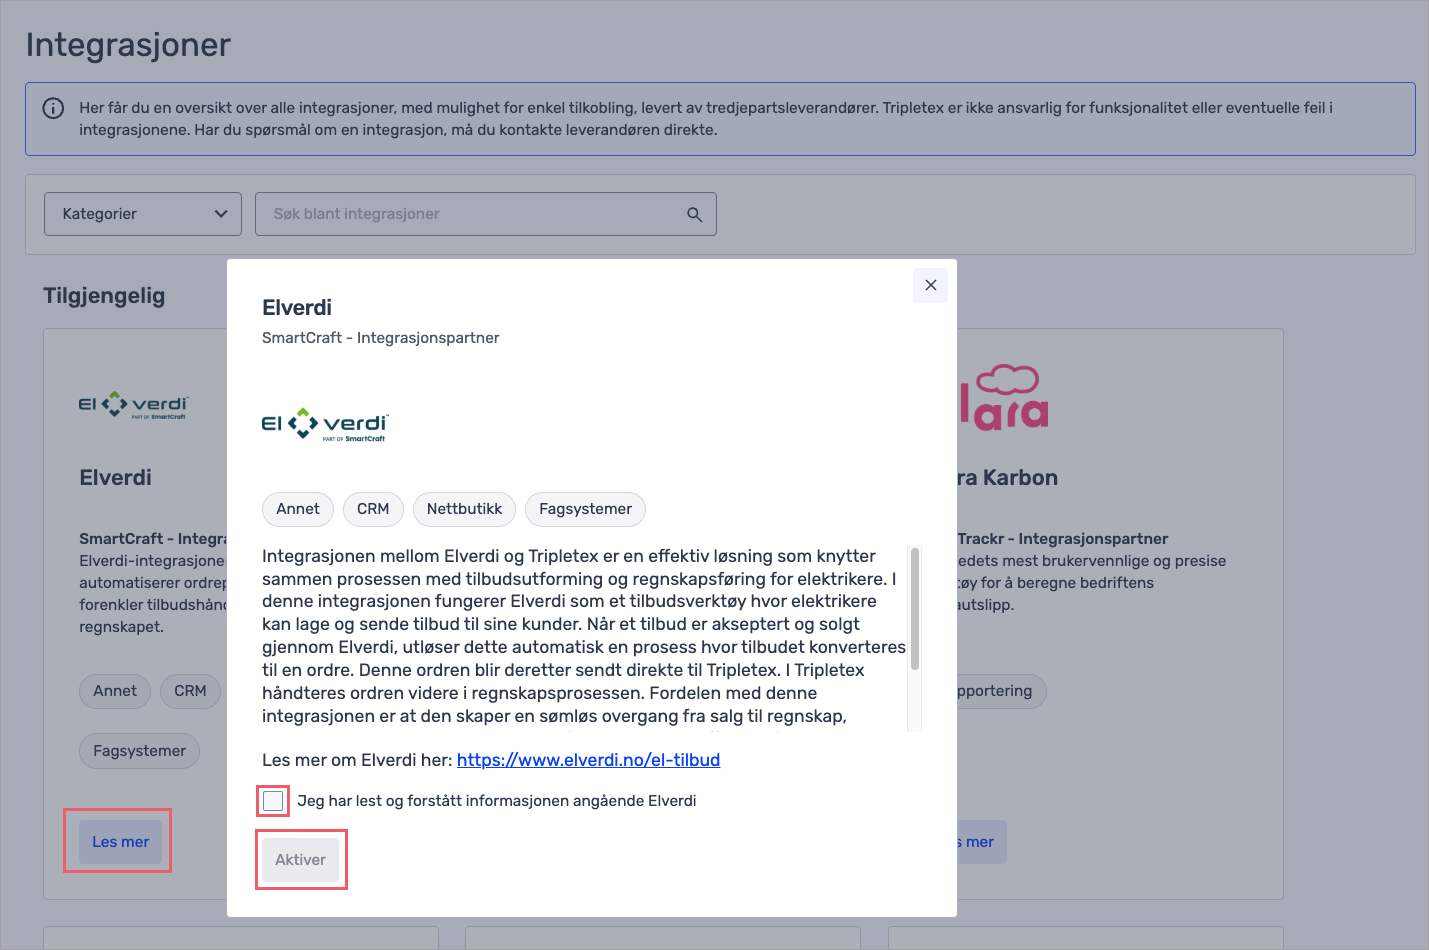The height and width of the screenshot is (950, 1429).
Task: Open the elverdi.no/el-tilbud link
Action: click(588, 760)
